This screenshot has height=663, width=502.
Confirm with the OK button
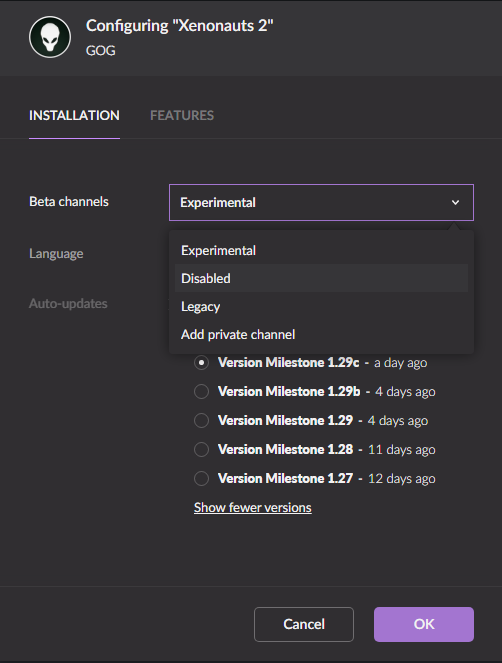424,625
